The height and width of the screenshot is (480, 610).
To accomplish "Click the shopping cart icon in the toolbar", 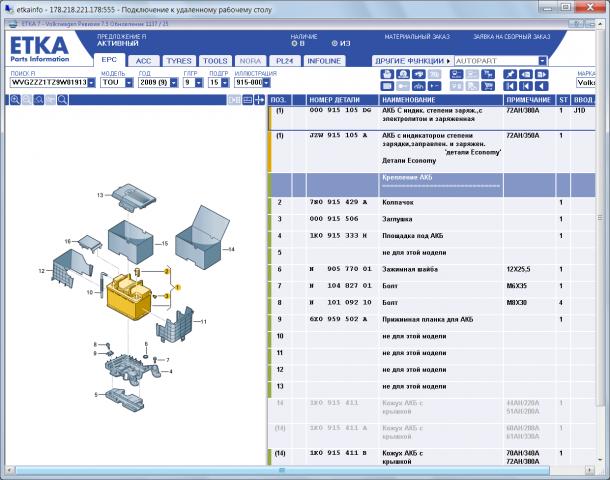I will [488, 86].
